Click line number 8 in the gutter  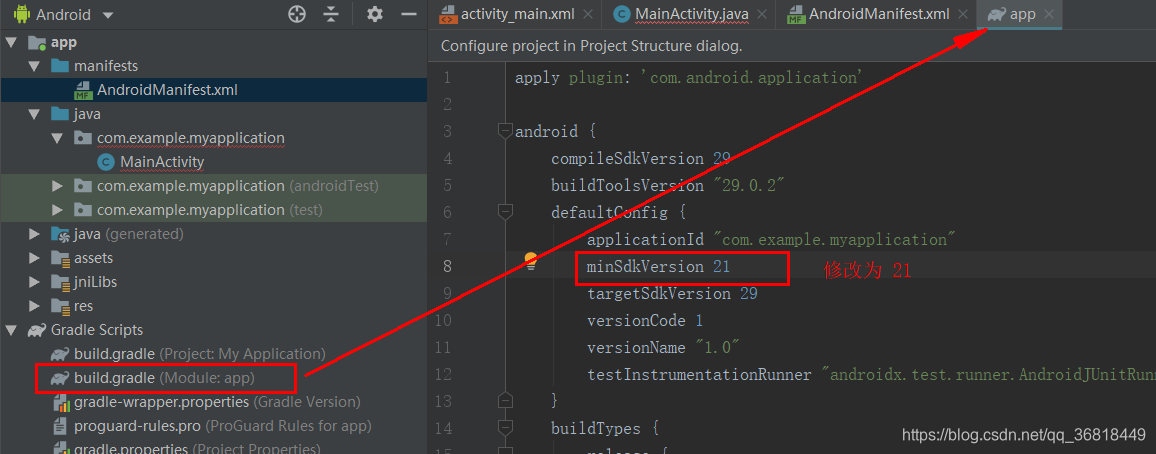pos(448,266)
